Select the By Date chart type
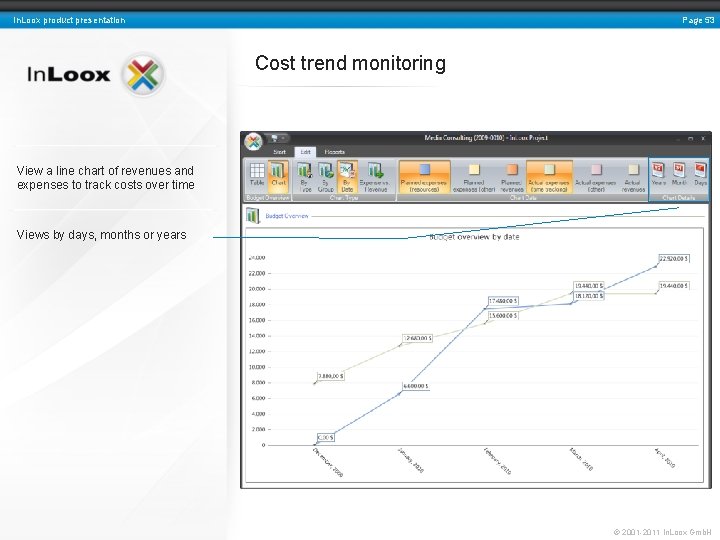The height and width of the screenshot is (540, 720). 347,177
